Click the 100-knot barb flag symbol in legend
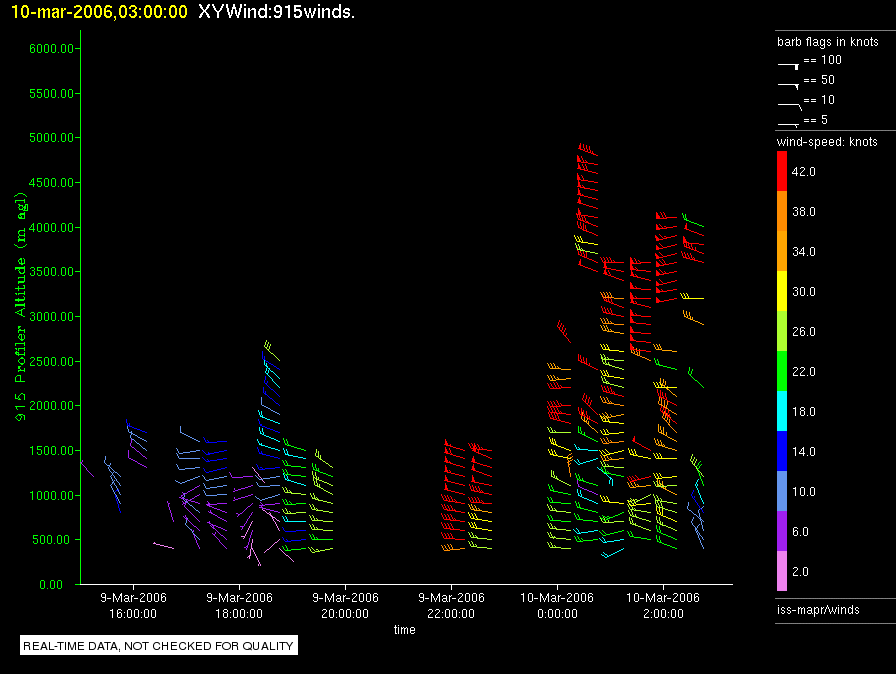The height and width of the screenshot is (674, 896). coord(789,62)
